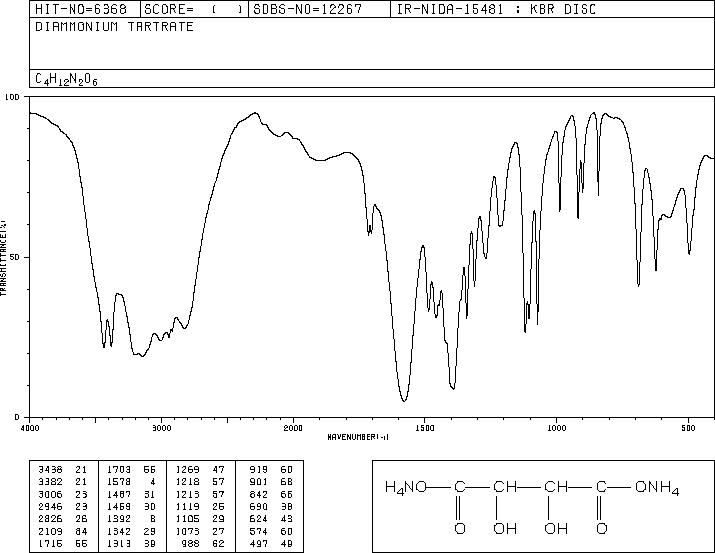Click peak 901 in the last column

pos(259,481)
